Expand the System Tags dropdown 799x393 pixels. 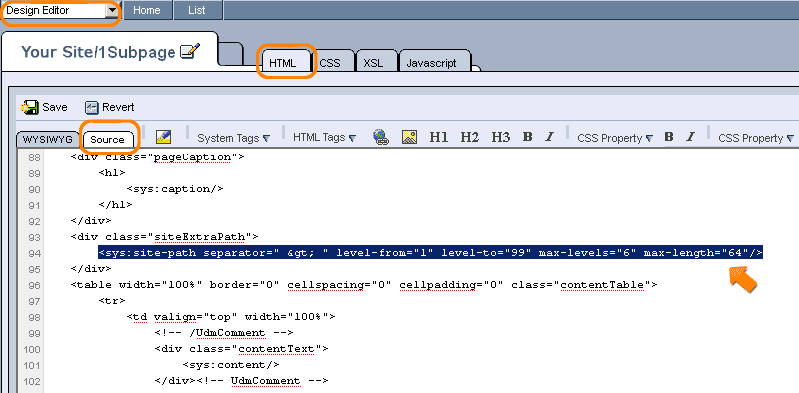233,138
